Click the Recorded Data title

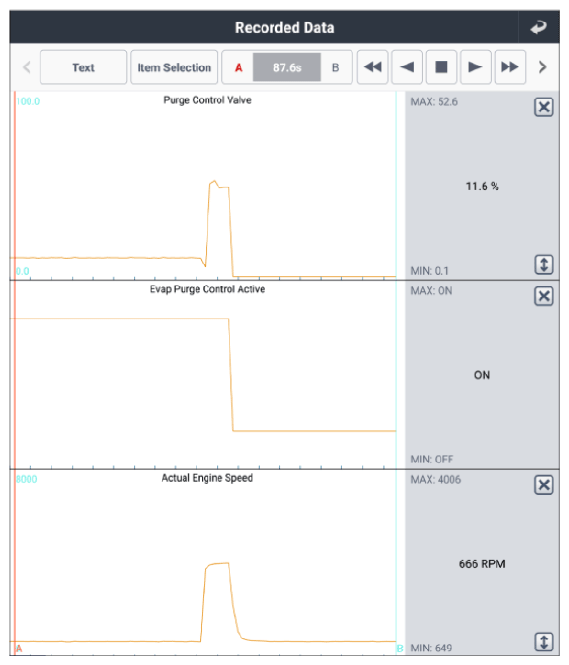coord(284,28)
